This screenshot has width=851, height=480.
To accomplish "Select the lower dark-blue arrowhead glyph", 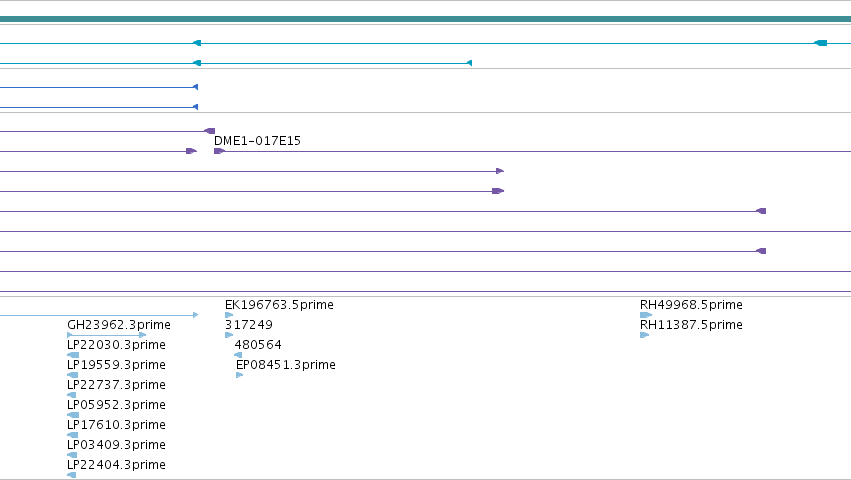I will [195, 107].
